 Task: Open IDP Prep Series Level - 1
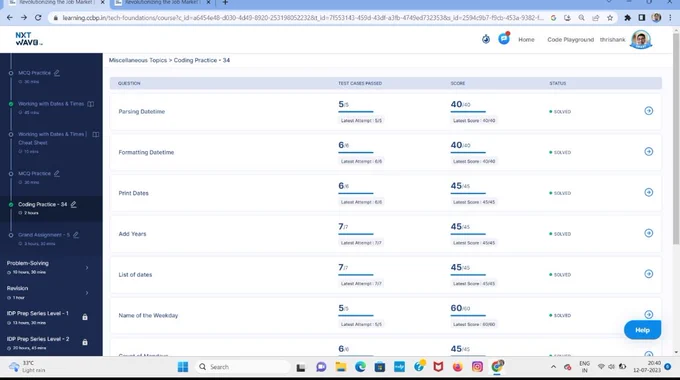click(x=37, y=313)
